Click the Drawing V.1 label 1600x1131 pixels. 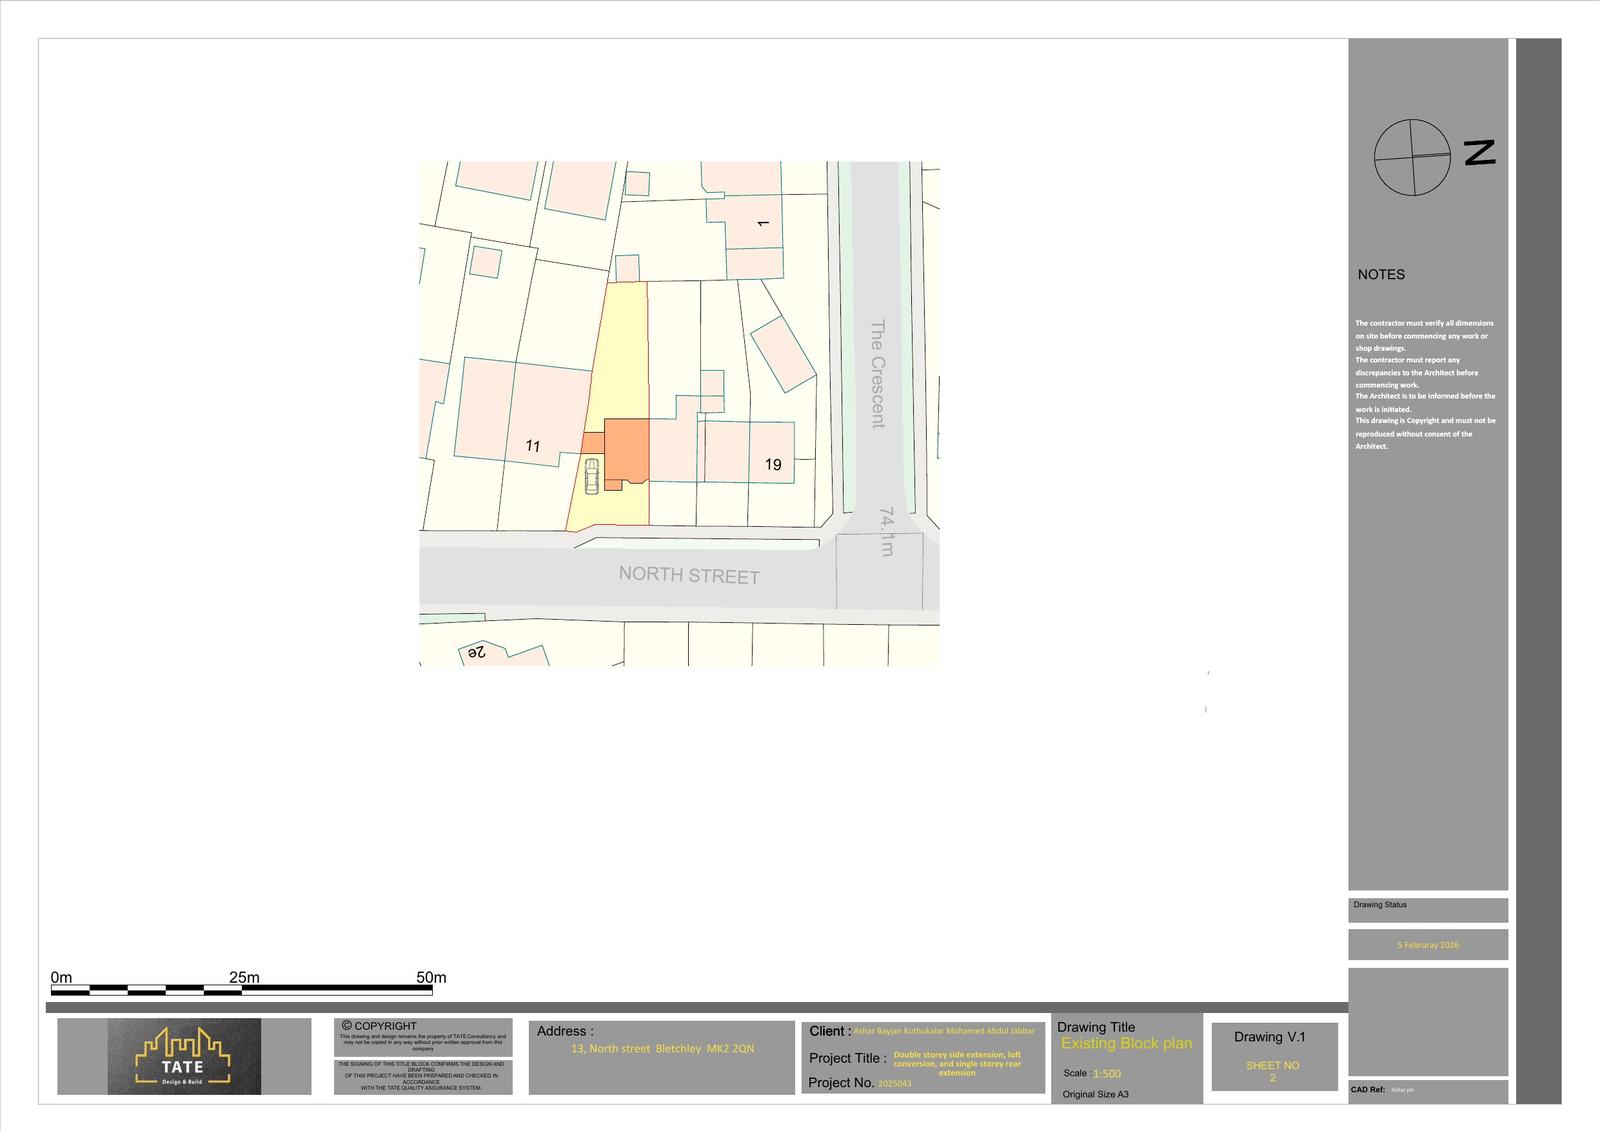point(1269,1037)
